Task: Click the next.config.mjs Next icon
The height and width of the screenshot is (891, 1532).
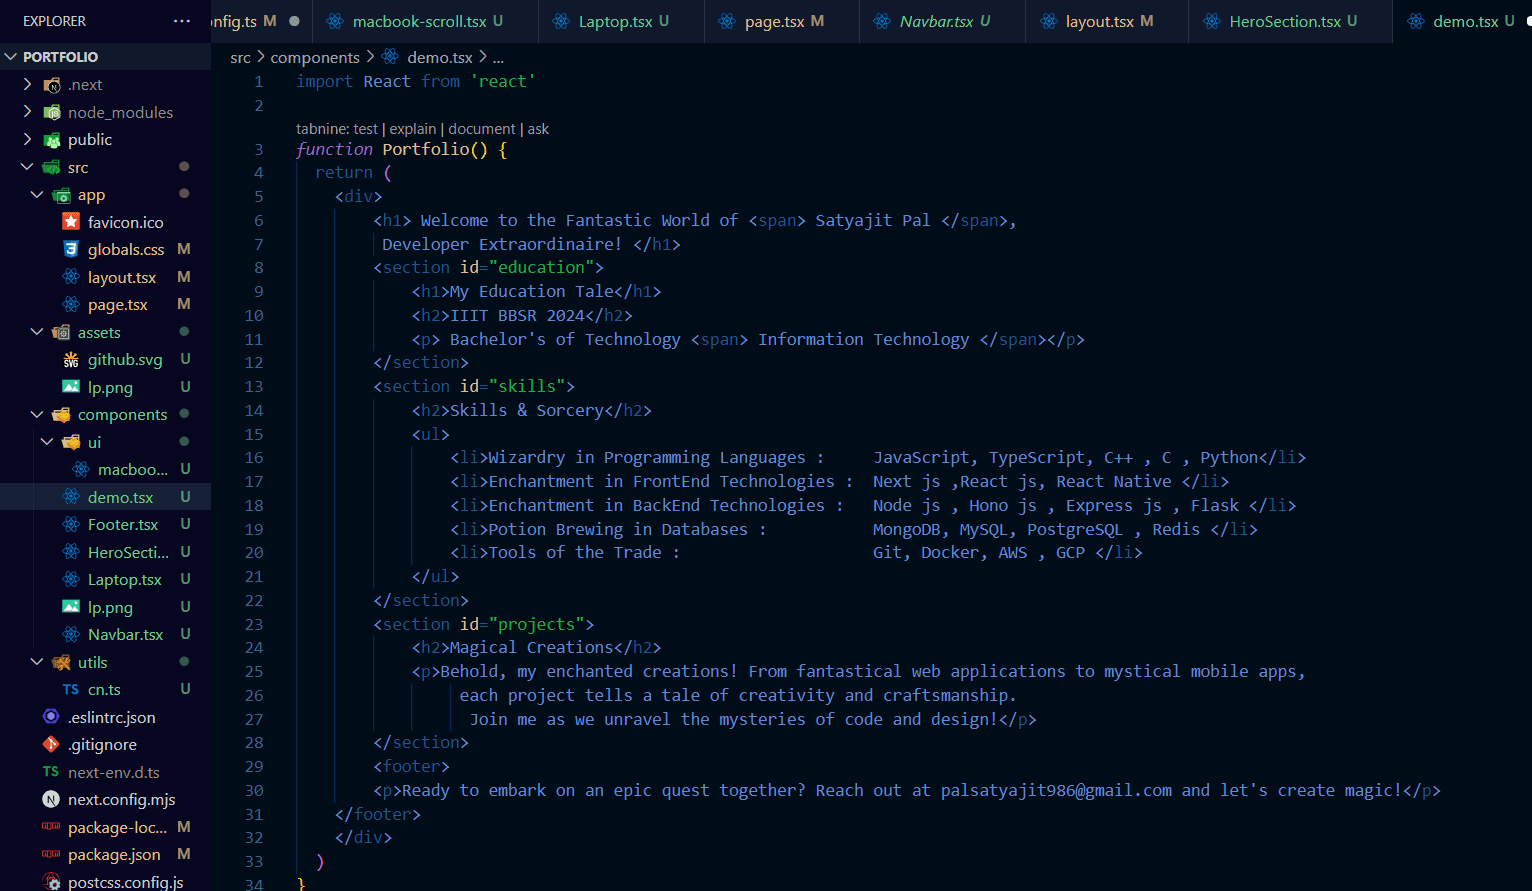Action: pos(51,799)
